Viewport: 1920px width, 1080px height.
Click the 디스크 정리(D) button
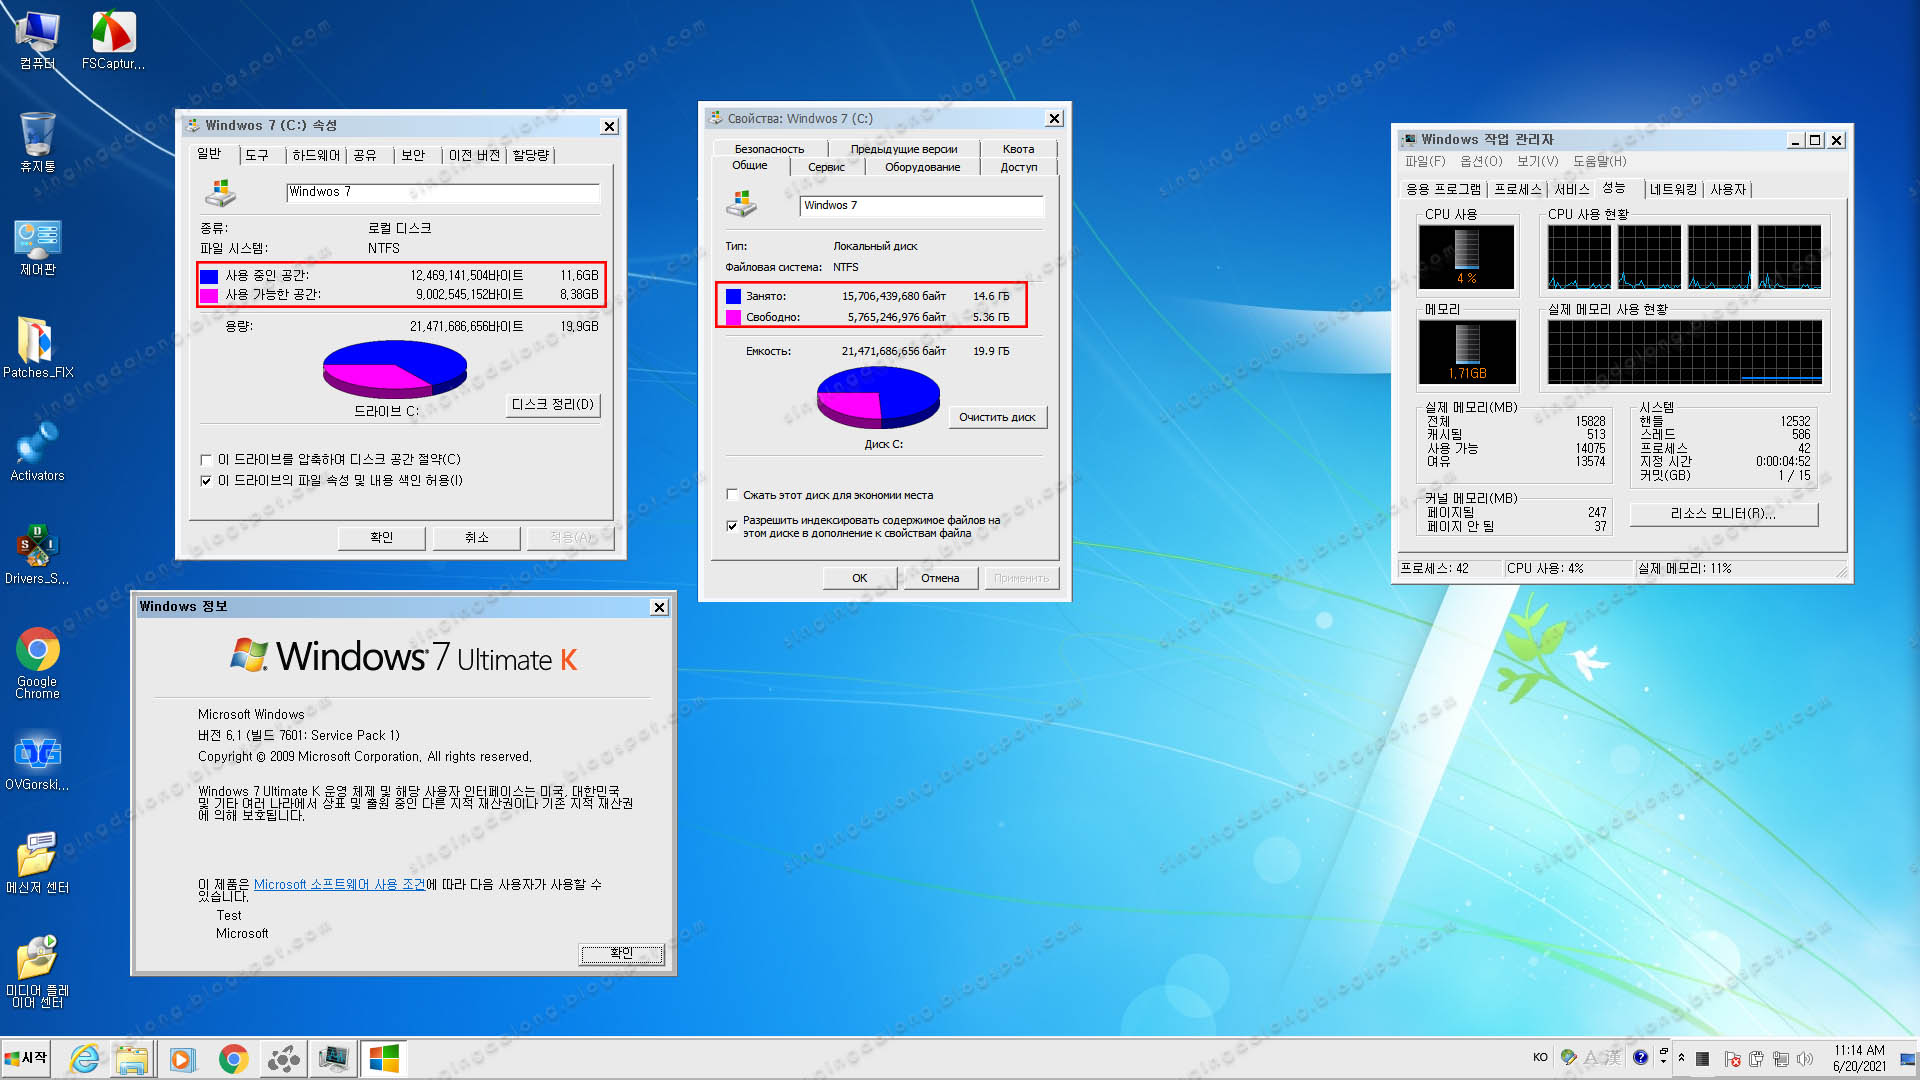[x=552, y=405]
